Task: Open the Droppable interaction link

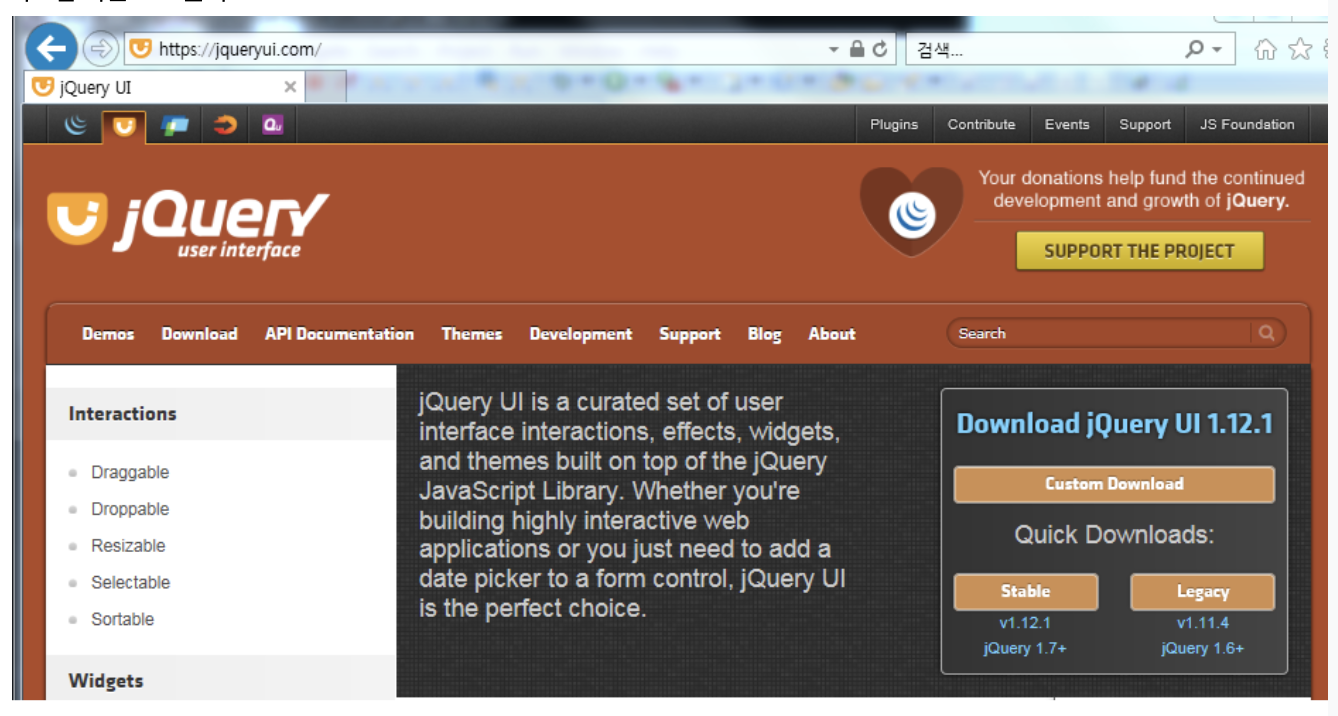Action: tap(130, 509)
